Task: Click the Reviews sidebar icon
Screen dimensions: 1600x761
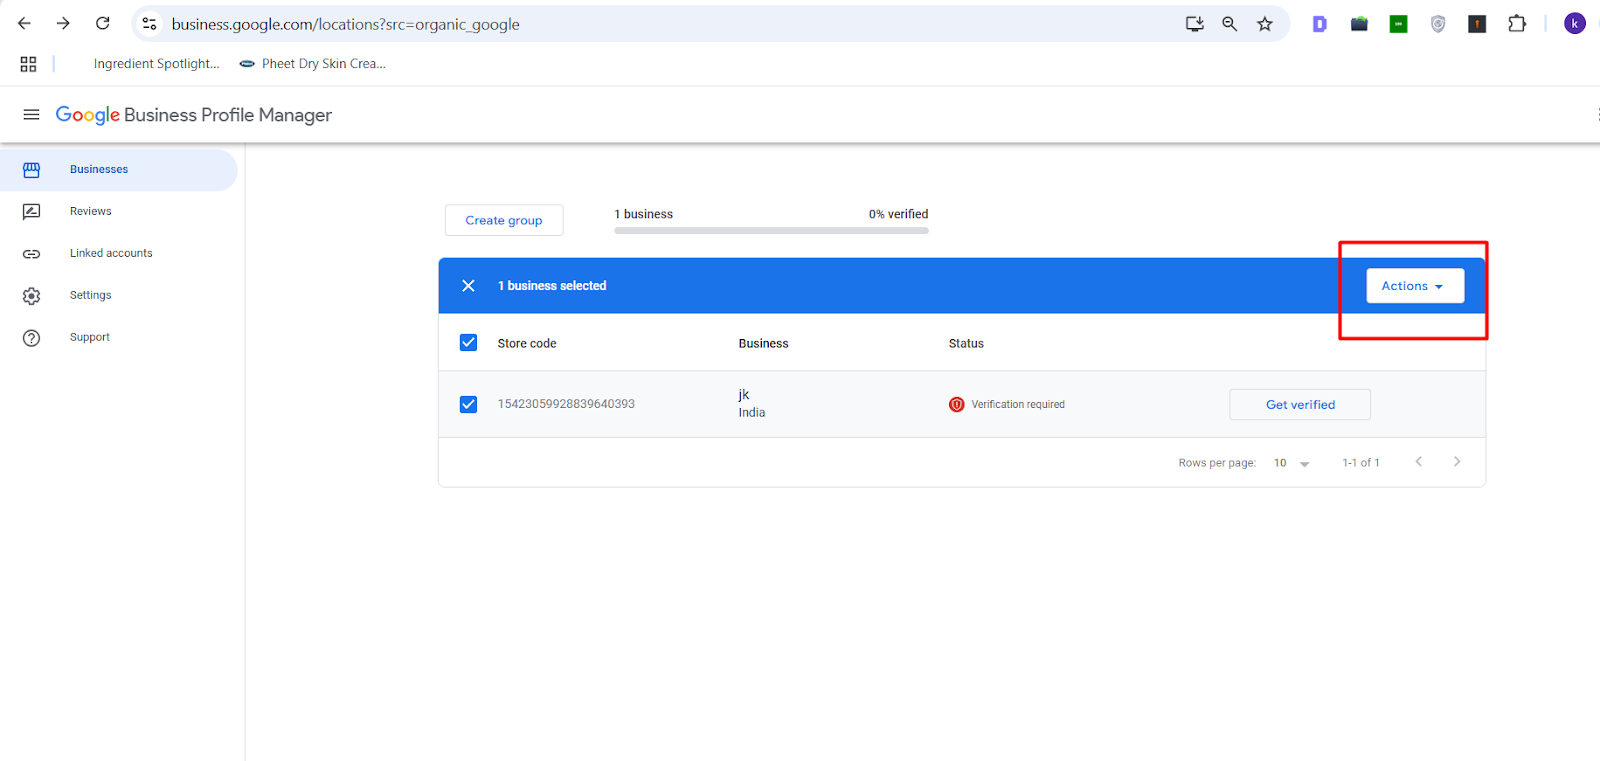Action: pyautogui.click(x=31, y=212)
